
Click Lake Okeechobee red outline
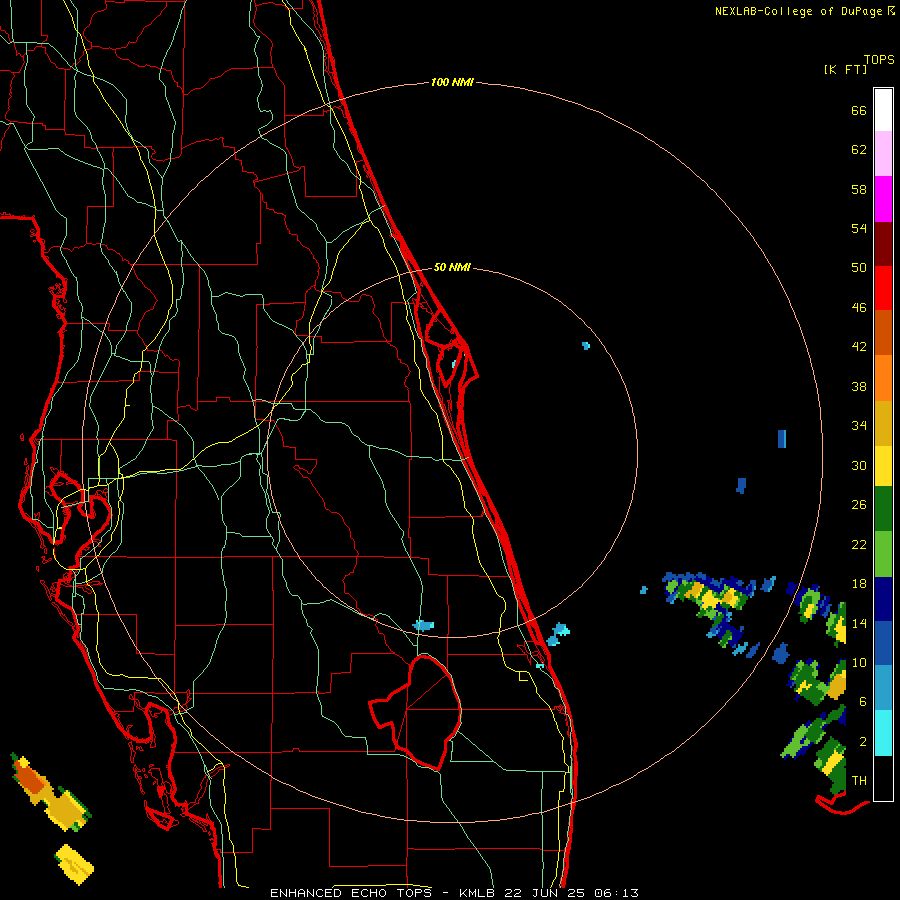[416, 712]
